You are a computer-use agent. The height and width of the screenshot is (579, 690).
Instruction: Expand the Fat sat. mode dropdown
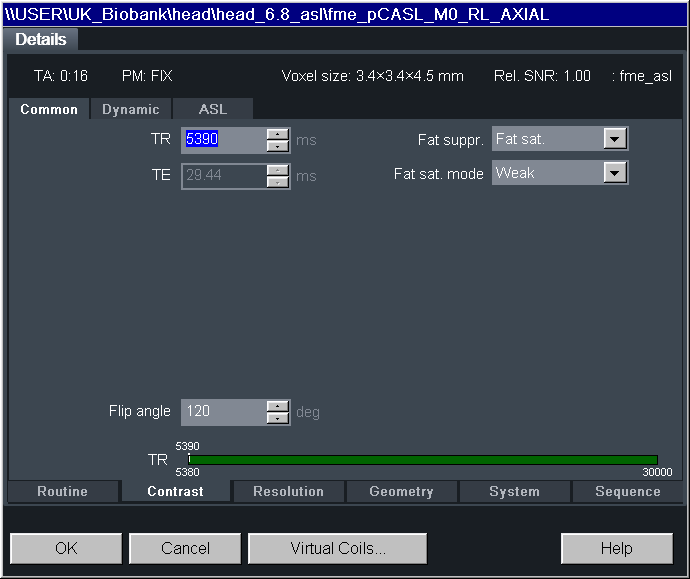click(615, 173)
